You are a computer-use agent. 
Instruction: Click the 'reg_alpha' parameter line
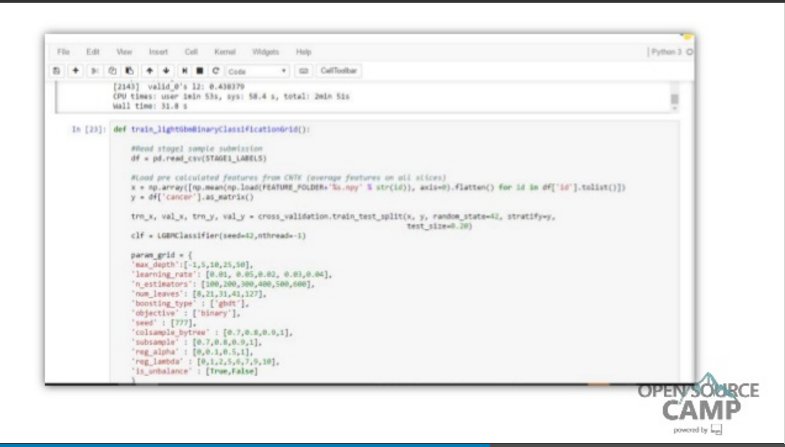tap(192, 352)
